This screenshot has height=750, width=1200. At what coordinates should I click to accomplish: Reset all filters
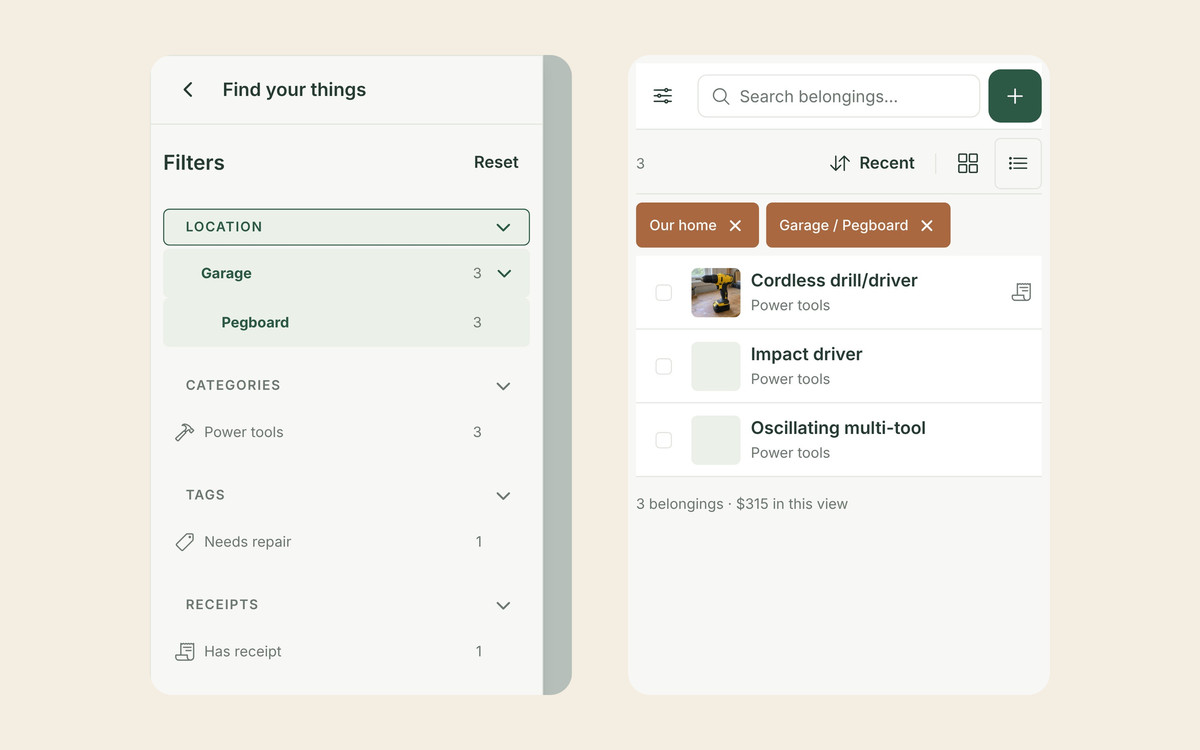(496, 162)
